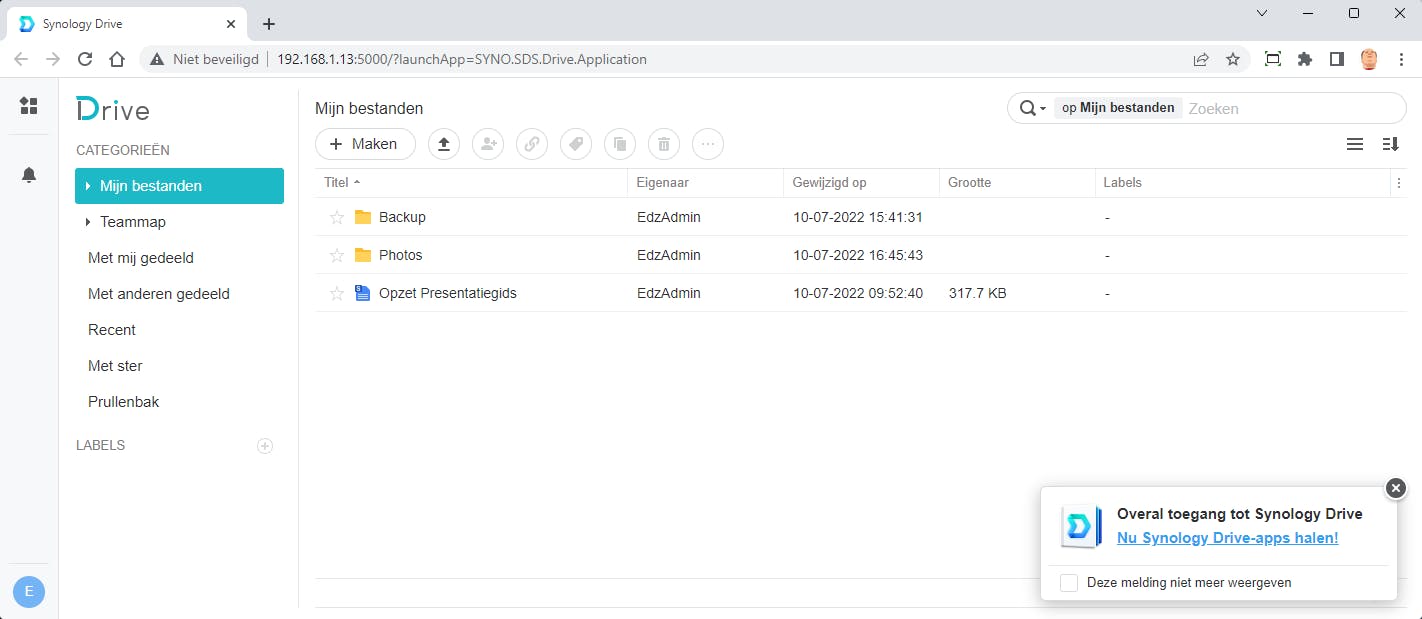This screenshot has width=1422, height=619.
Task: Open browser extensions puzzle icon
Action: click(x=1305, y=59)
